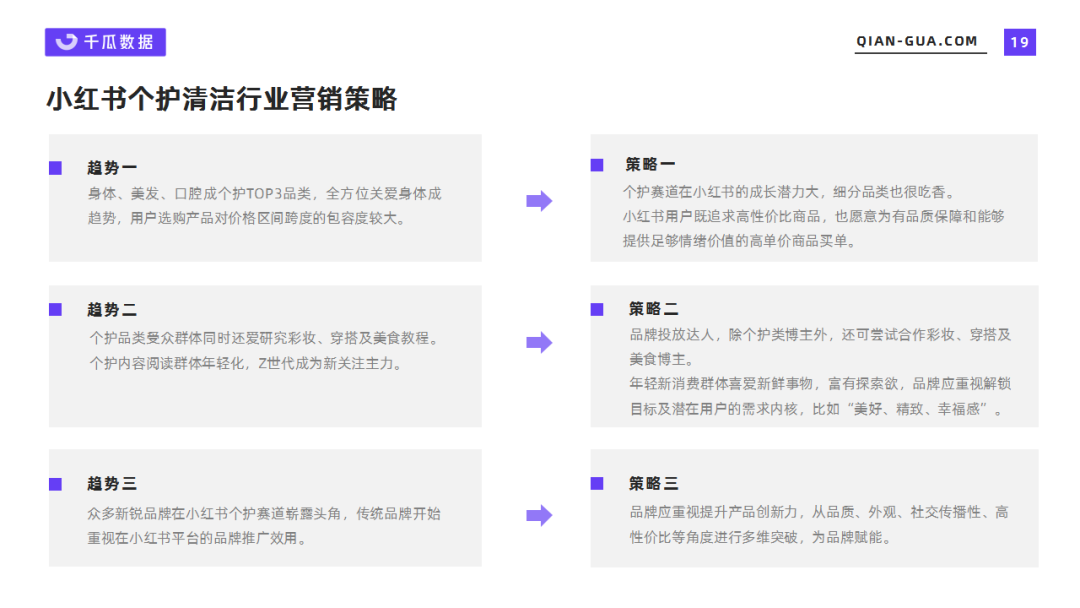Click the slide title 小红书个护清洁行业营销策略
The width and height of the screenshot is (1080, 608).
click(x=221, y=99)
